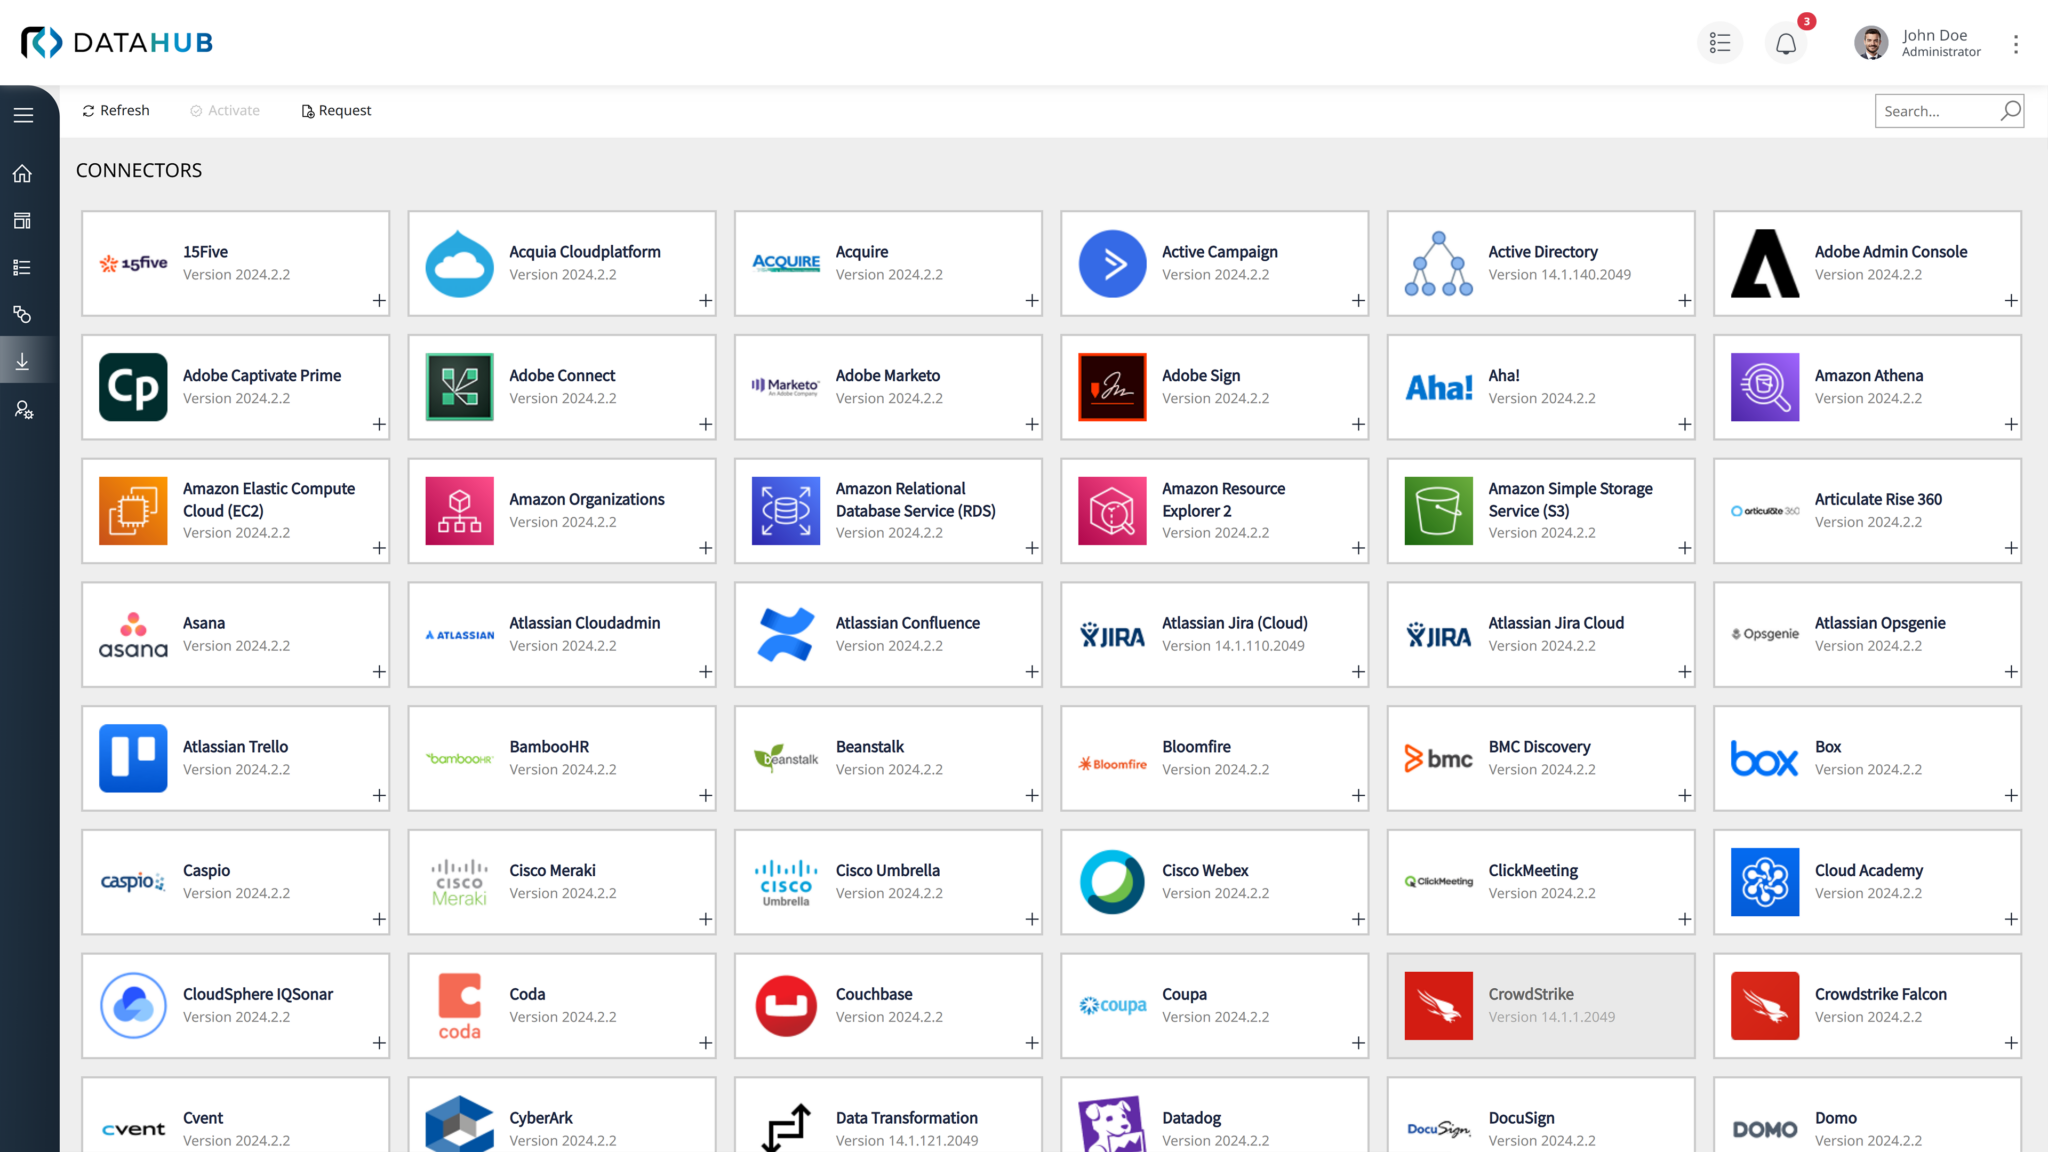Click the search magnifier icon
Image resolution: width=2048 pixels, height=1152 pixels.
click(2010, 110)
